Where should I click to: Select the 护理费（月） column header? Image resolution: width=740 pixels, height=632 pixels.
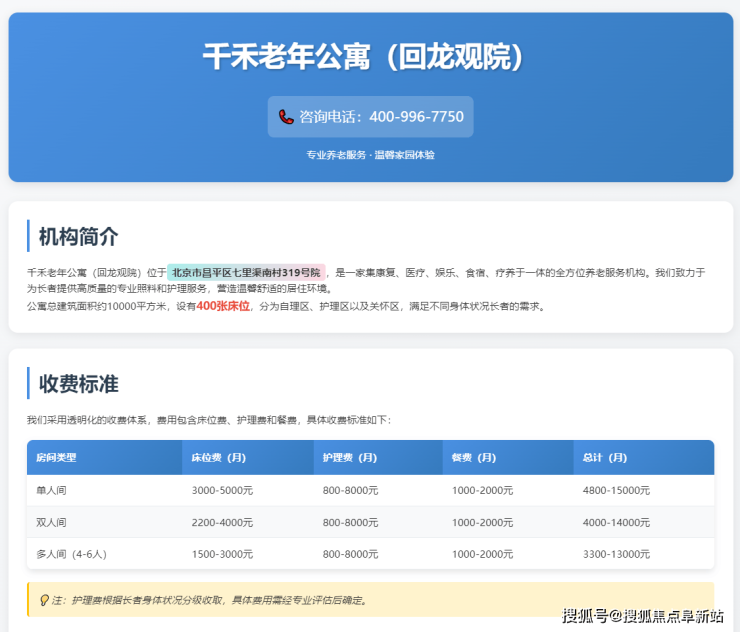(x=349, y=457)
